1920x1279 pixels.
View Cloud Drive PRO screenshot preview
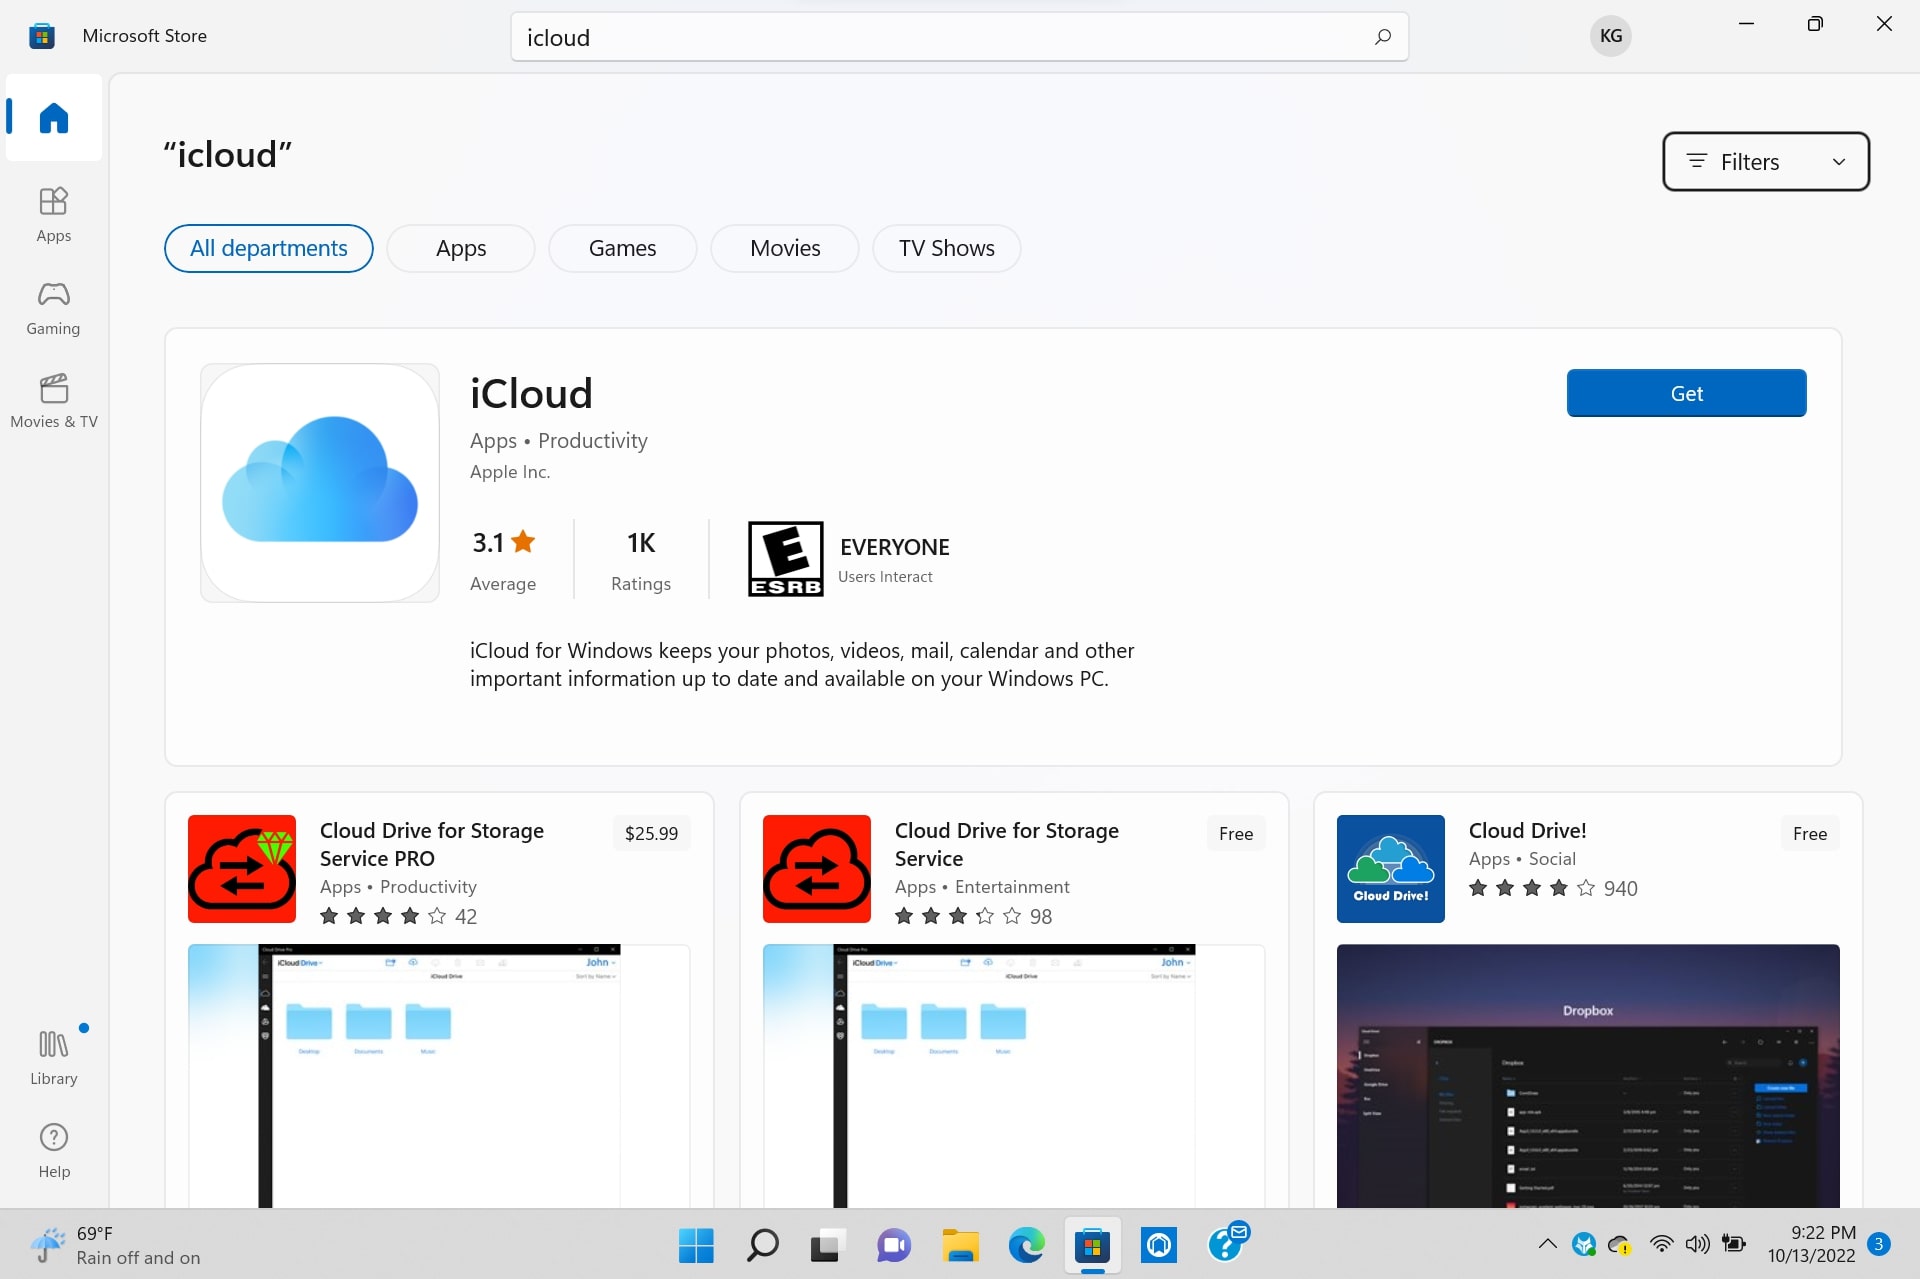pyautogui.click(x=439, y=1075)
